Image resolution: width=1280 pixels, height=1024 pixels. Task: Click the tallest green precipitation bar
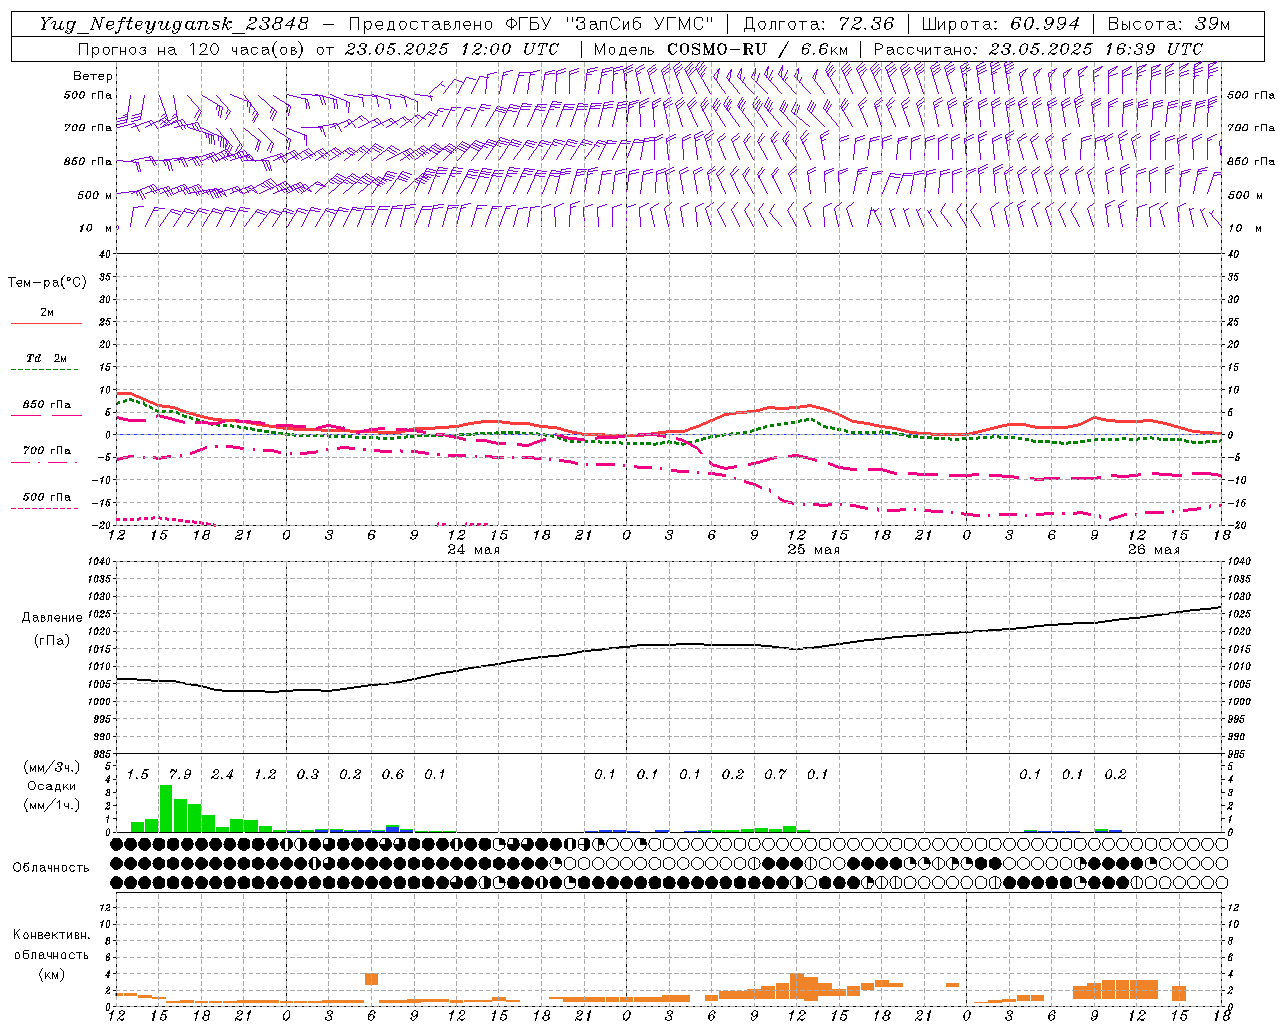coord(166,808)
